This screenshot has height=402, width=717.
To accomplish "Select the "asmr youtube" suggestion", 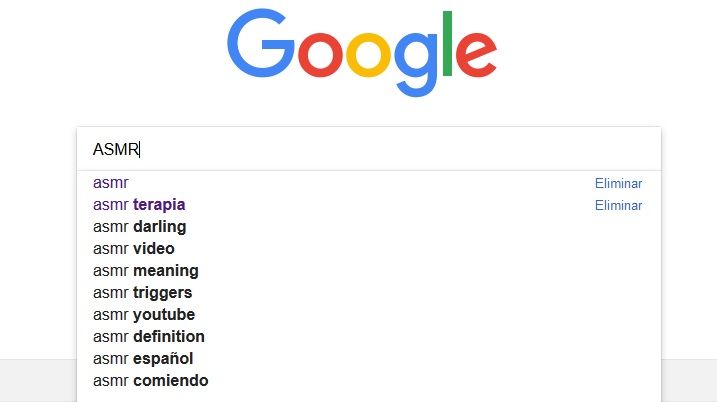I will (x=144, y=315).
